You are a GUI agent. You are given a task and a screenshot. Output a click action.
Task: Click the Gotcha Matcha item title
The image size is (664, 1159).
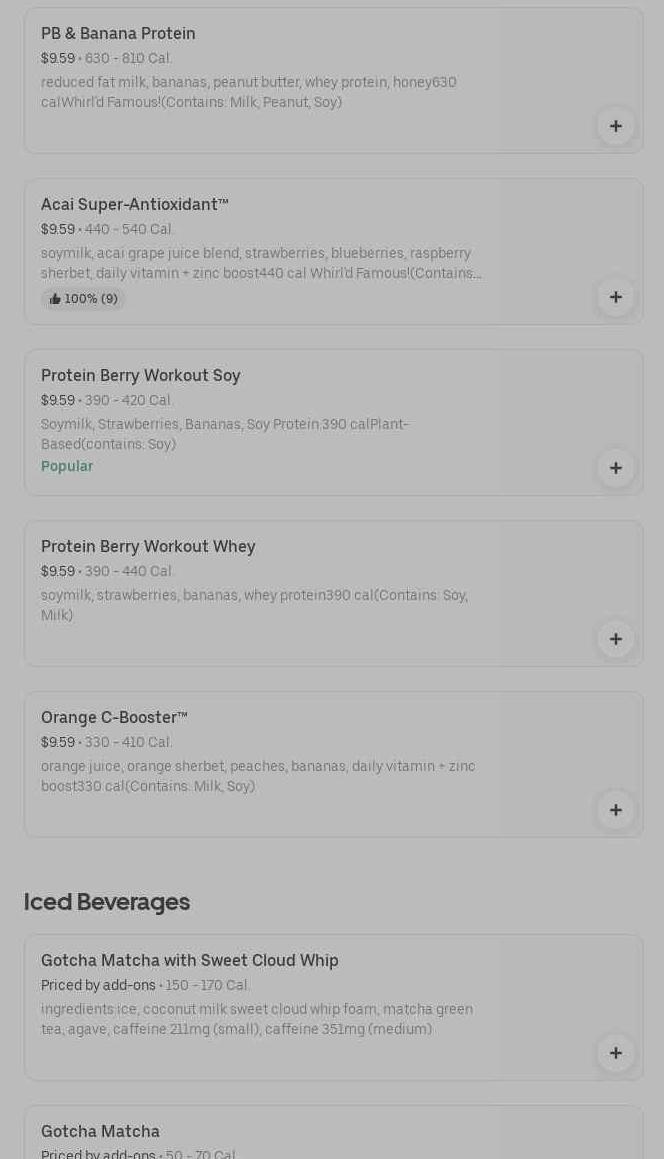click(x=100, y=1132)
